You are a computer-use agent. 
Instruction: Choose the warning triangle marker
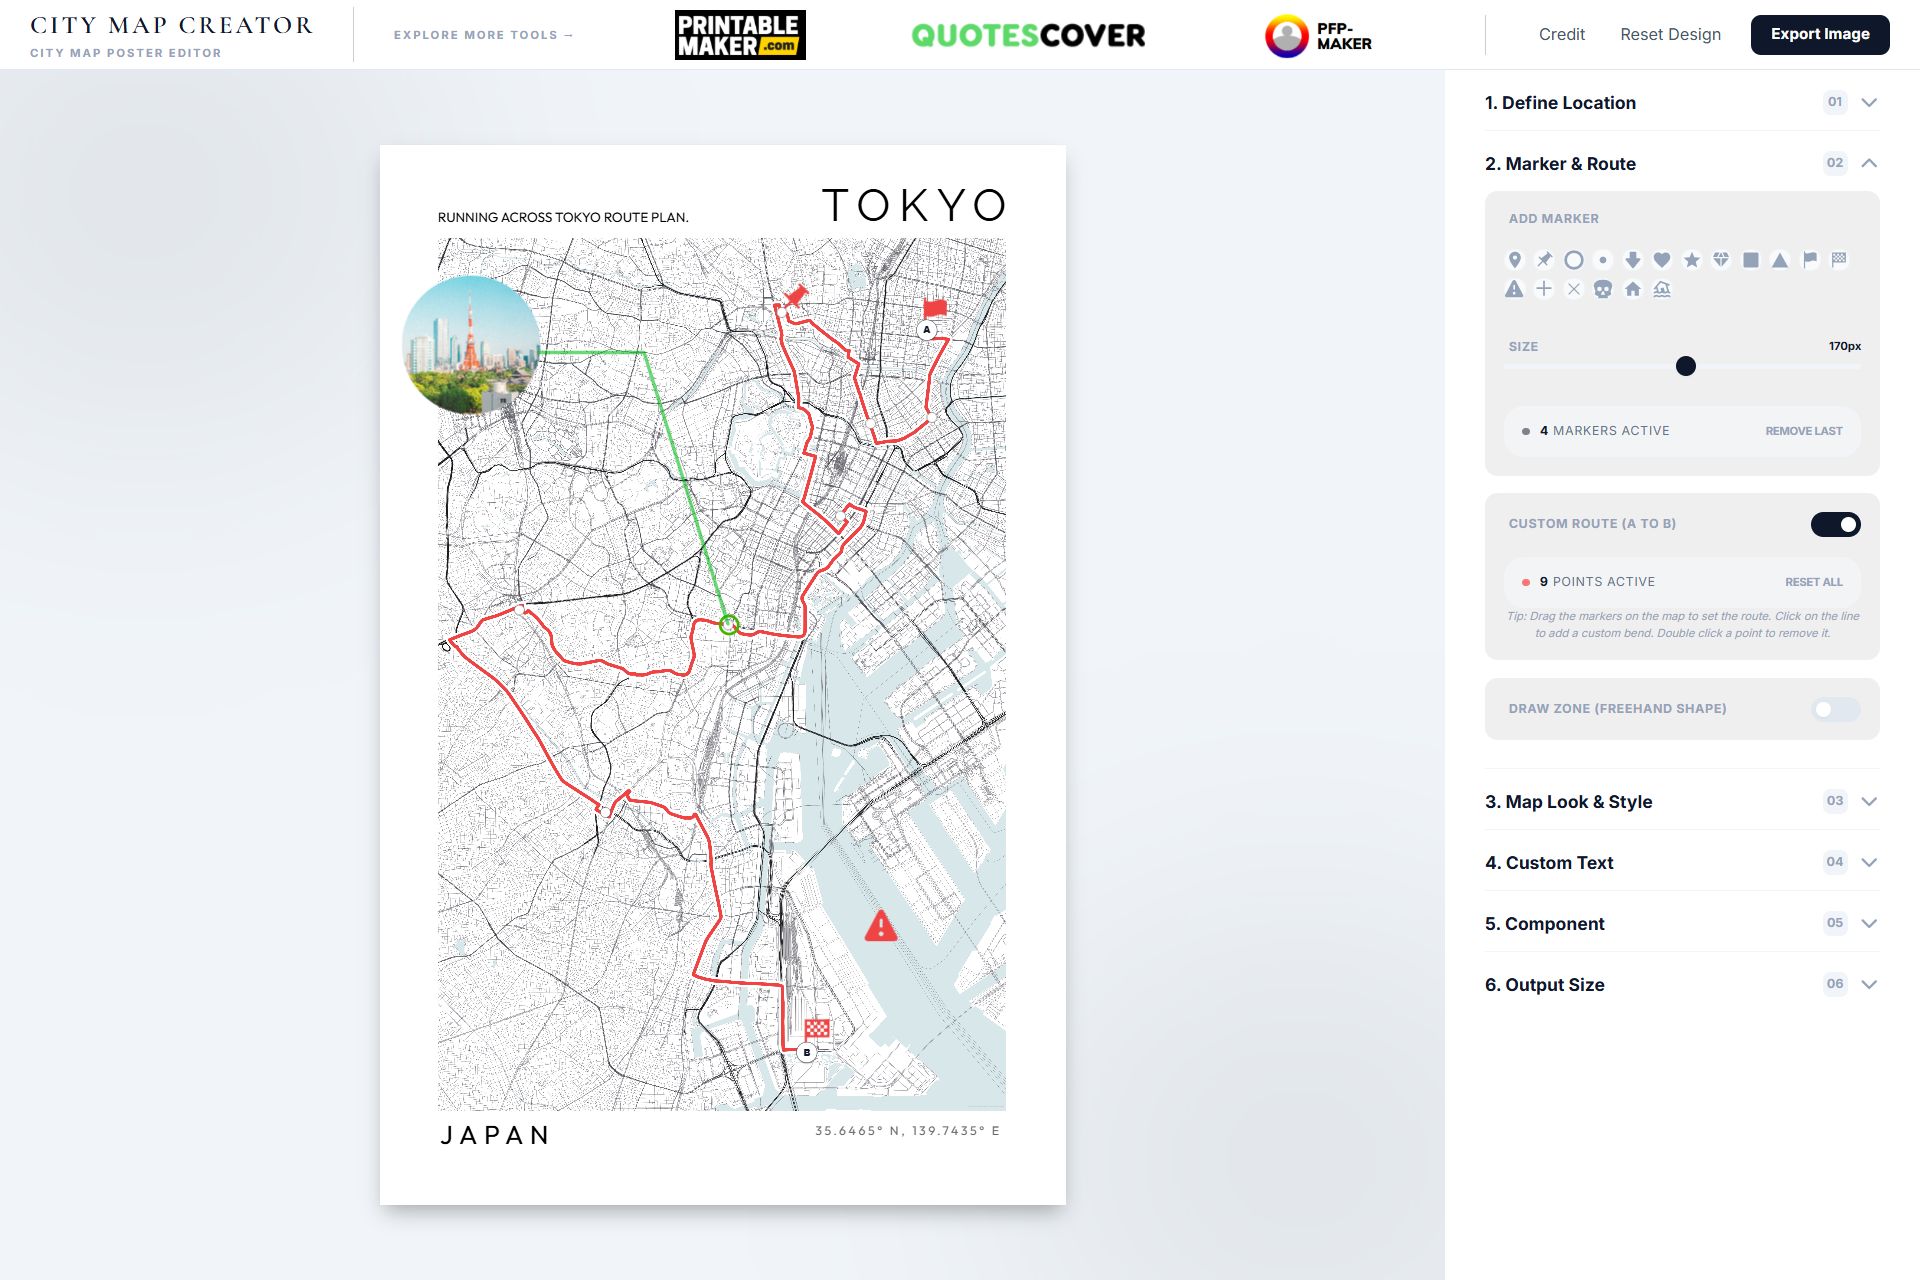[x=1514, y=290]
